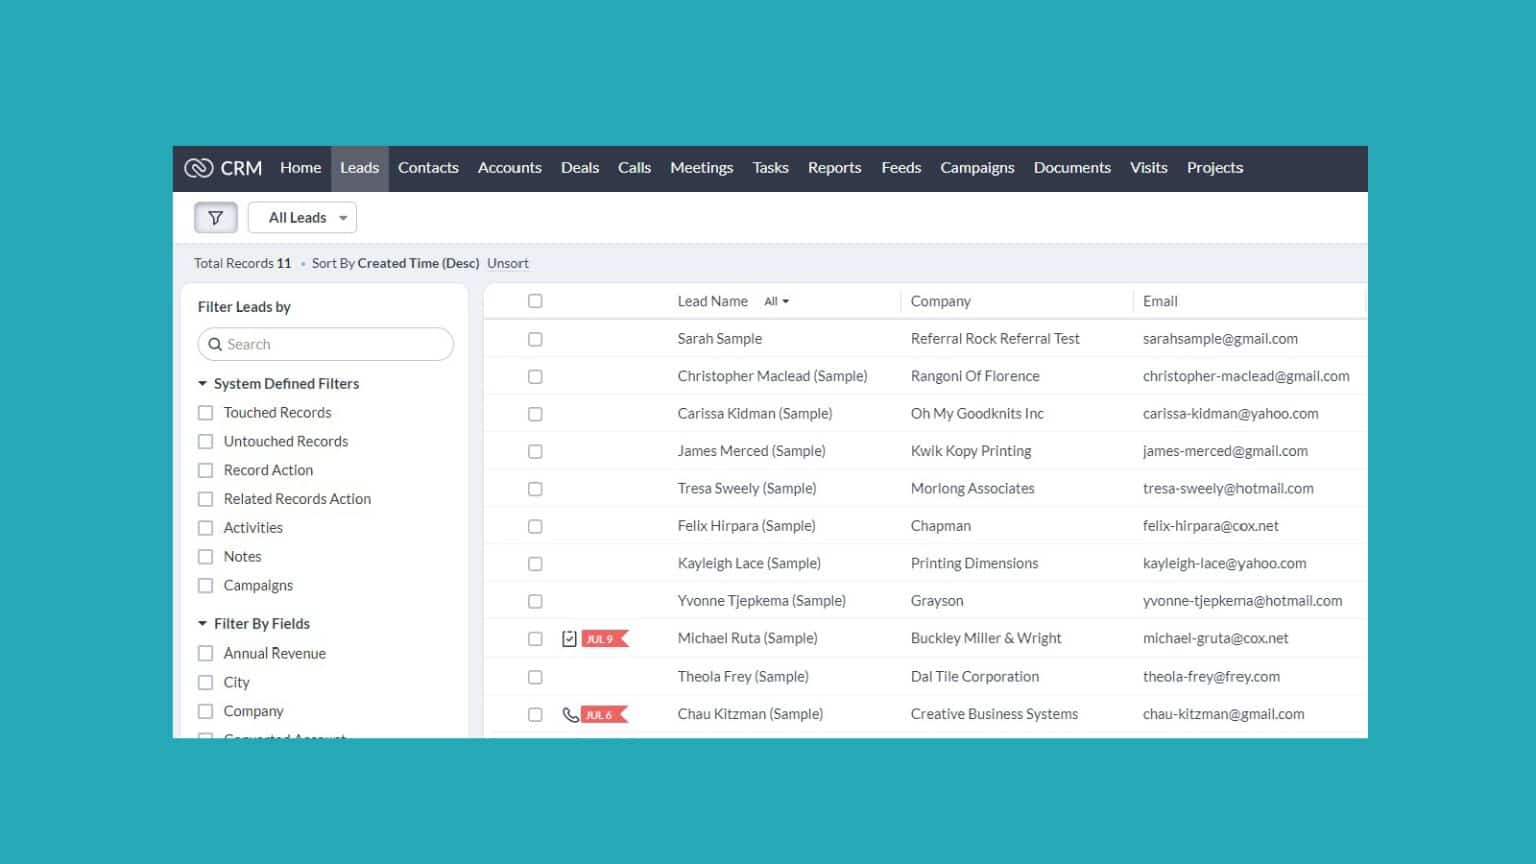Check the select-all checkbox in the column header

pos(535,300)
